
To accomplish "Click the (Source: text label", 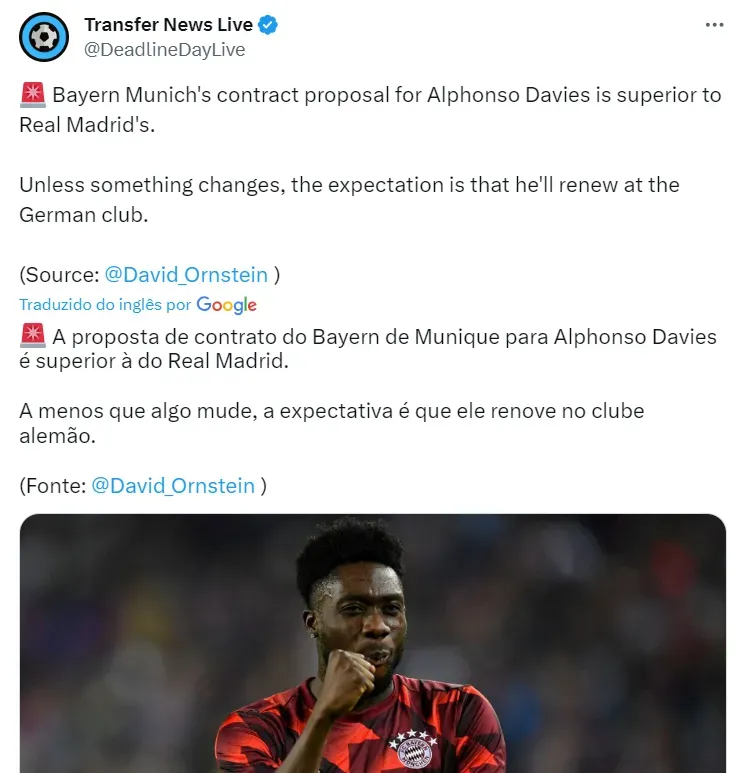I will pyautogui.click(x=60, y=275).
